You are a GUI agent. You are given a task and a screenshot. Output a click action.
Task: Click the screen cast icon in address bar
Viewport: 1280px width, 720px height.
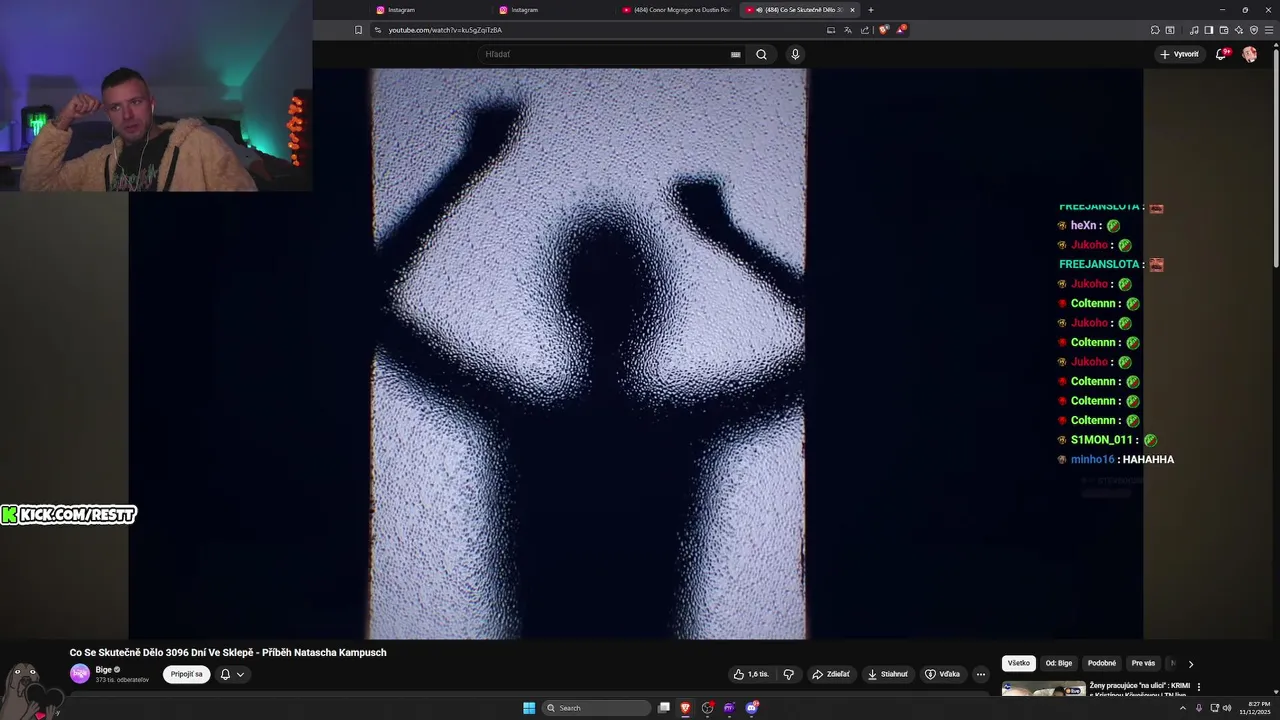831,30
